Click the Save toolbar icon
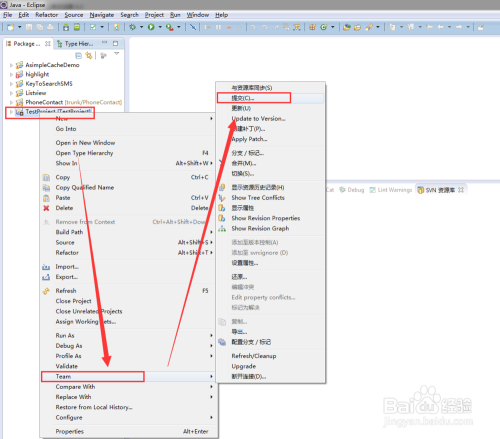The width and height of the screenshot is (500, 439). pos(29,27)
